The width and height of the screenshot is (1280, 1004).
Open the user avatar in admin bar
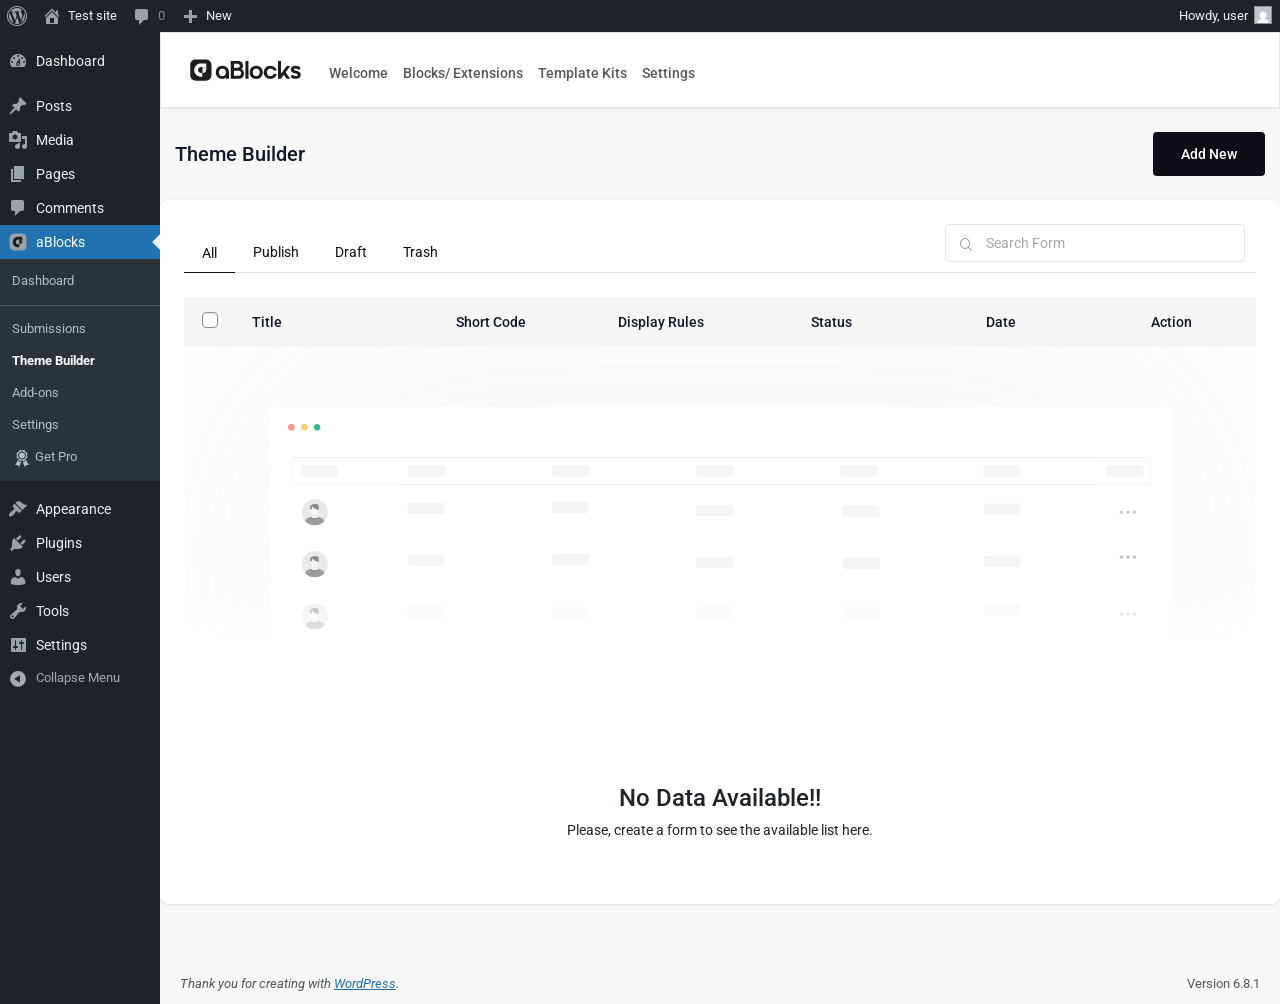(1263, 16)
